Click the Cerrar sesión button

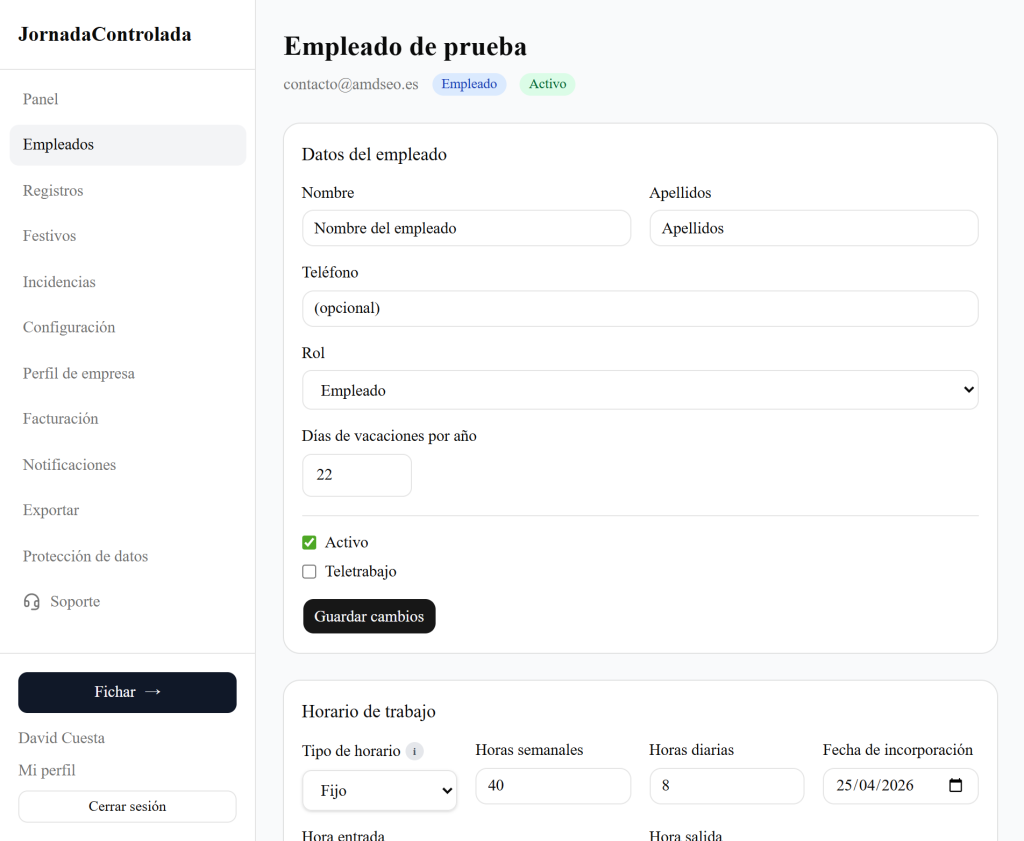coord(127,806)
